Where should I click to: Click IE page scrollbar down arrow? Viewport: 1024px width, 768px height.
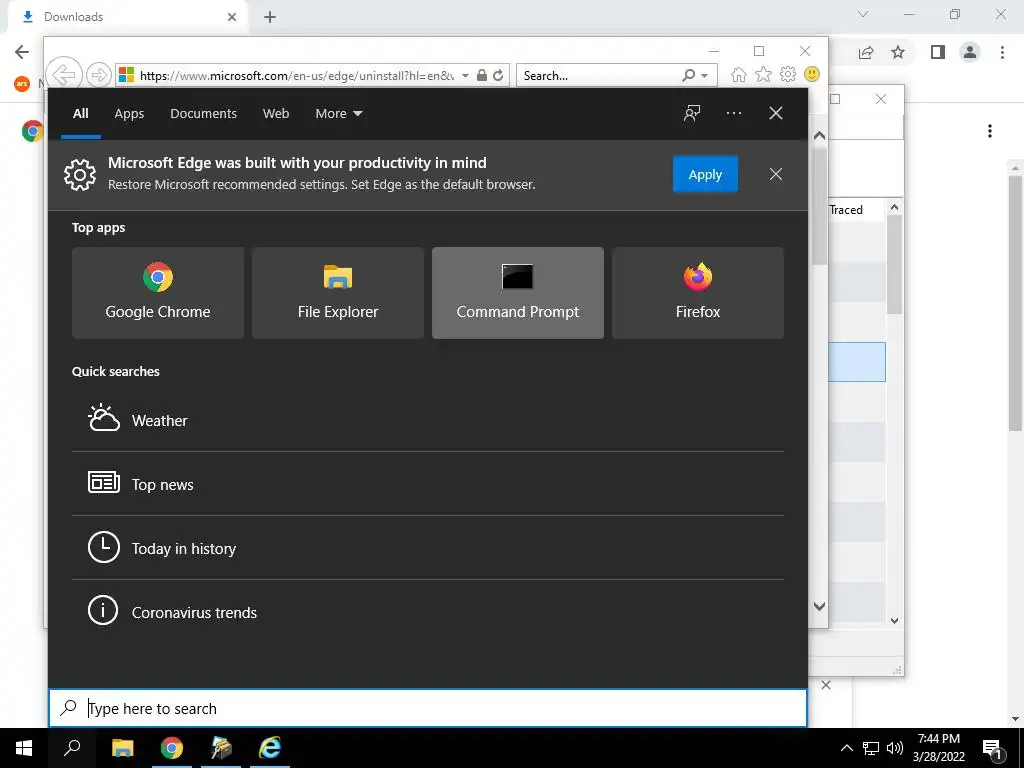pyautogui.click(x=820, y=606)
